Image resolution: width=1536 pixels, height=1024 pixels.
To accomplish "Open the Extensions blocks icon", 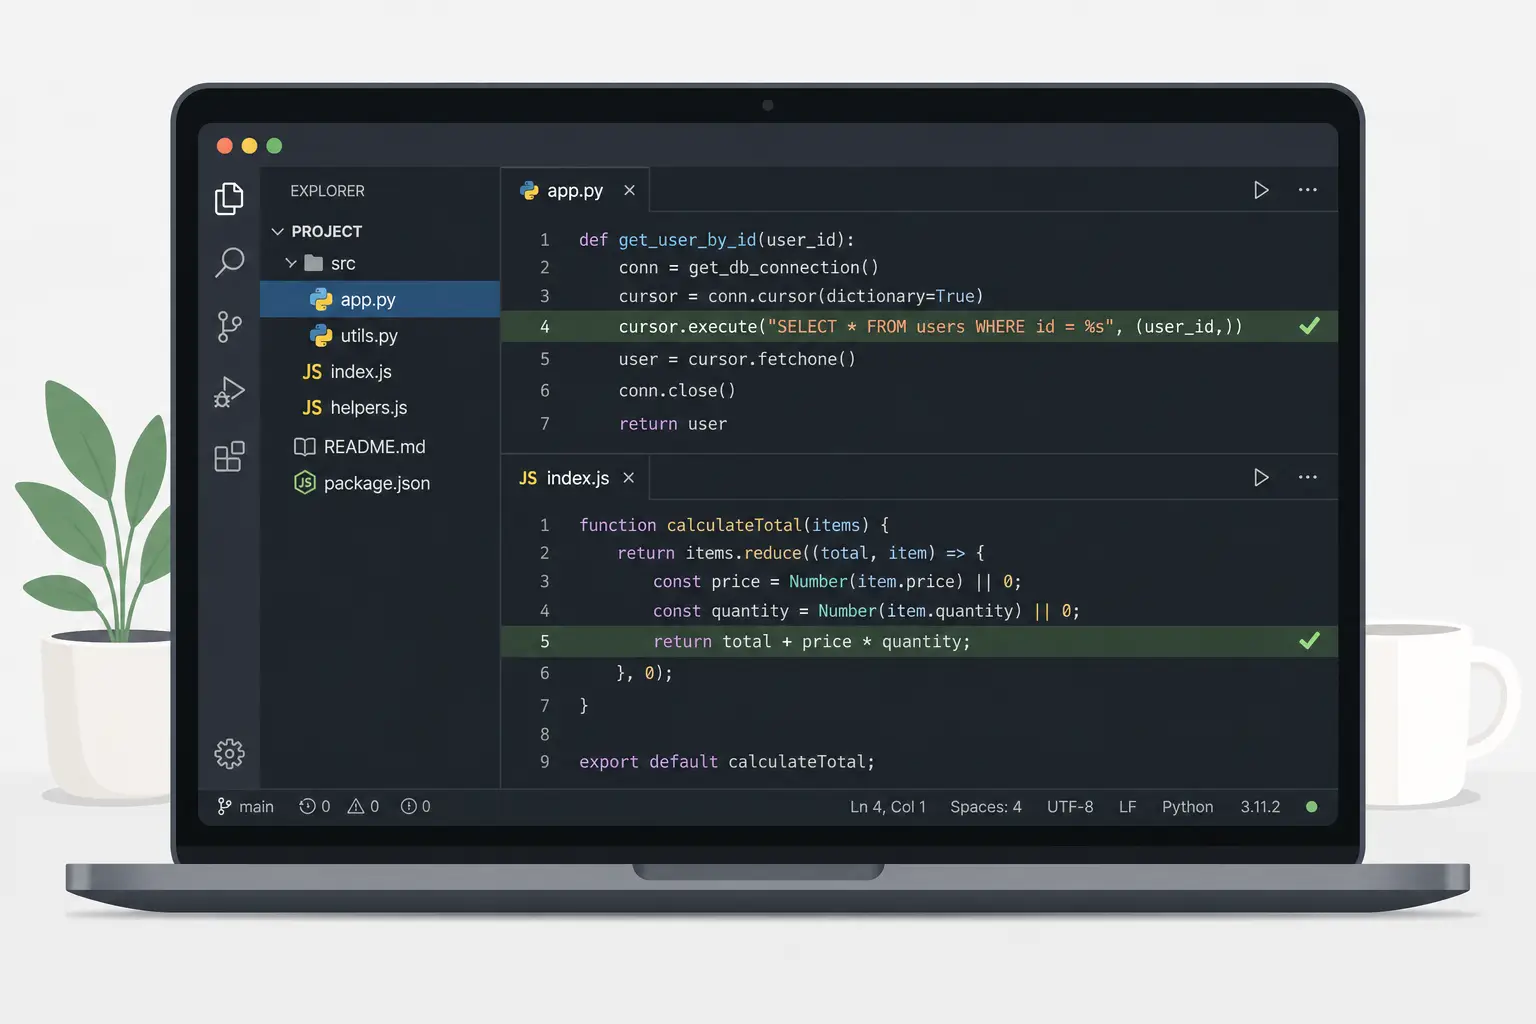I will (229, 456).
